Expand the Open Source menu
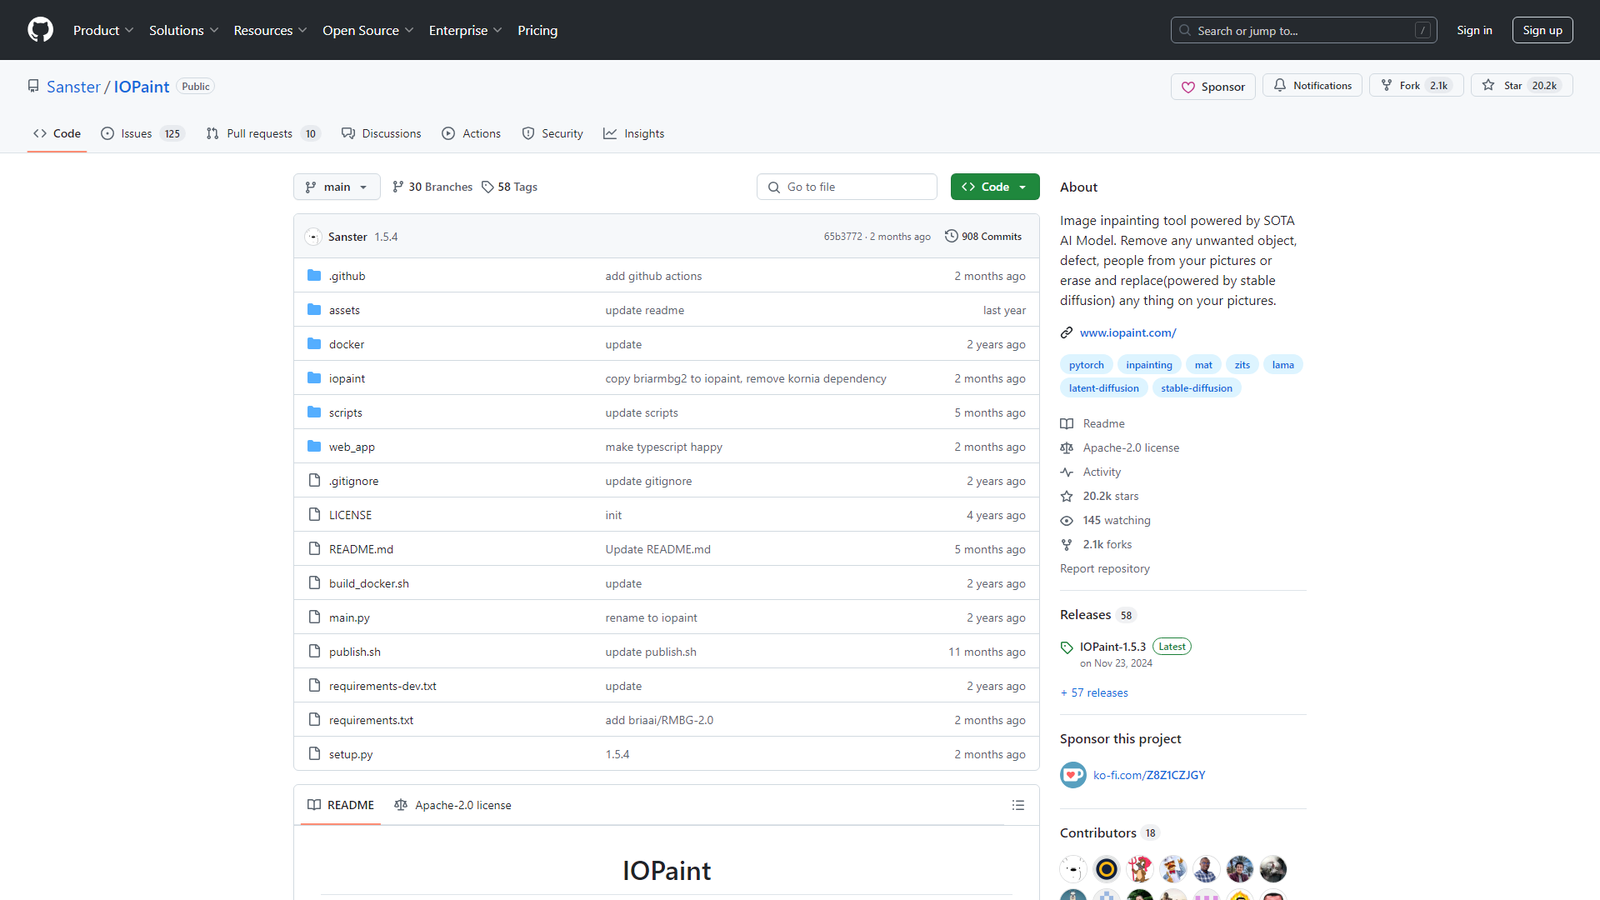This screenshot has width=1600, height=900. pyautogui.click(x=367, y=30)
